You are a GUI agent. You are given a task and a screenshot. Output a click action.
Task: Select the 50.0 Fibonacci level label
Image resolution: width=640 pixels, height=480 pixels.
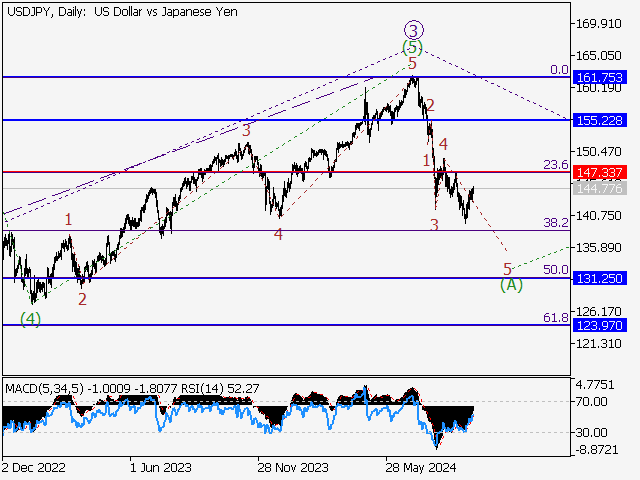pyautogui.click(x=556, y=269)
